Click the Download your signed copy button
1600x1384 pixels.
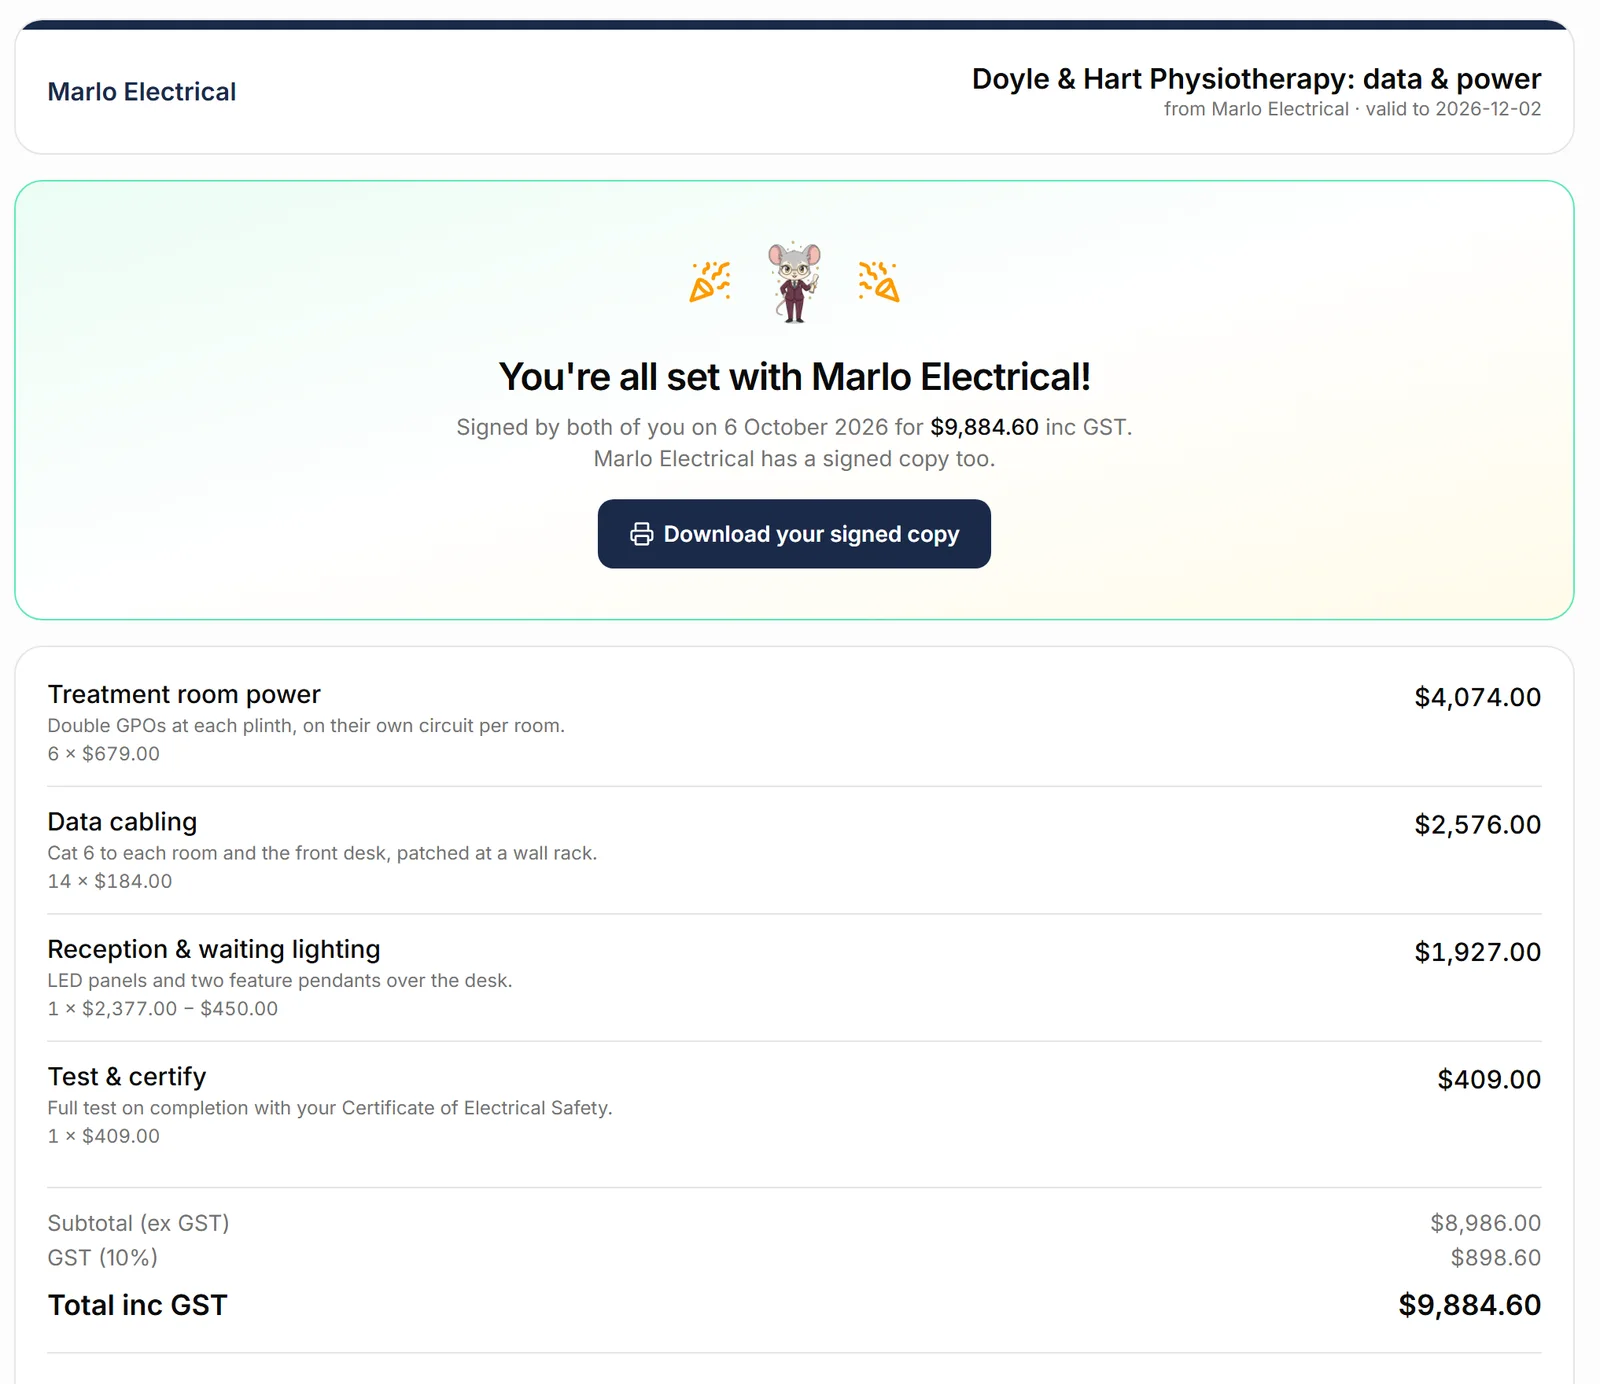pyautogui.click(x=794, y=534)
